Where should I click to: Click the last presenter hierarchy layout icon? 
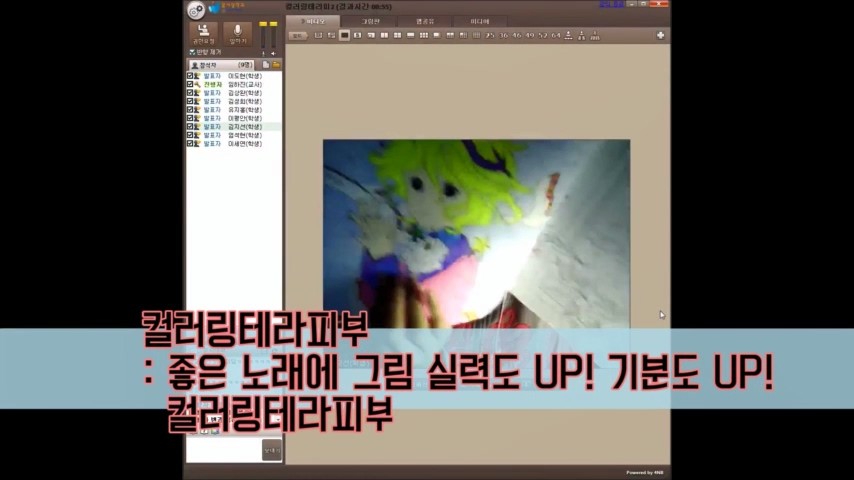coord(595,35)
